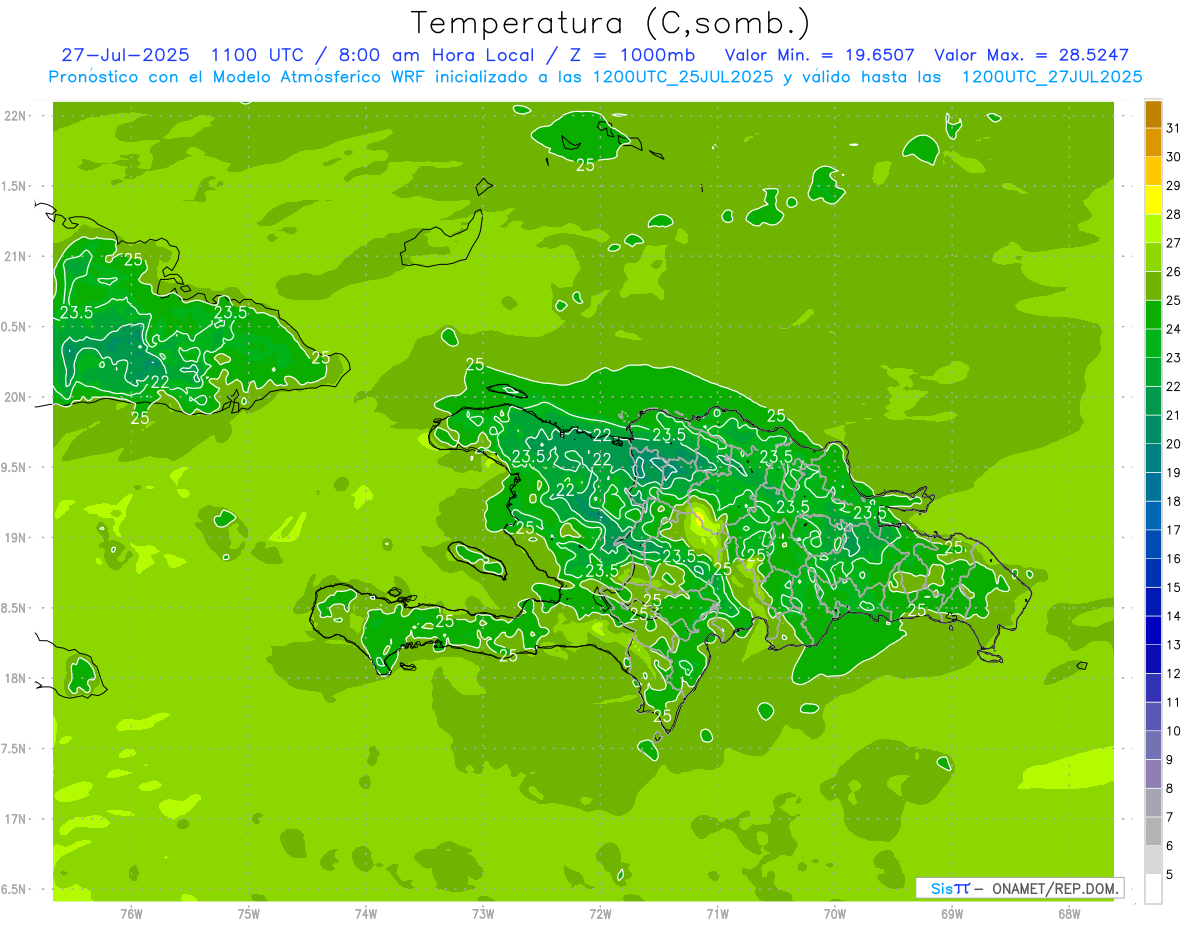Click the '70W' longitude axis label

pyautogui.click(x=835, y=913)
